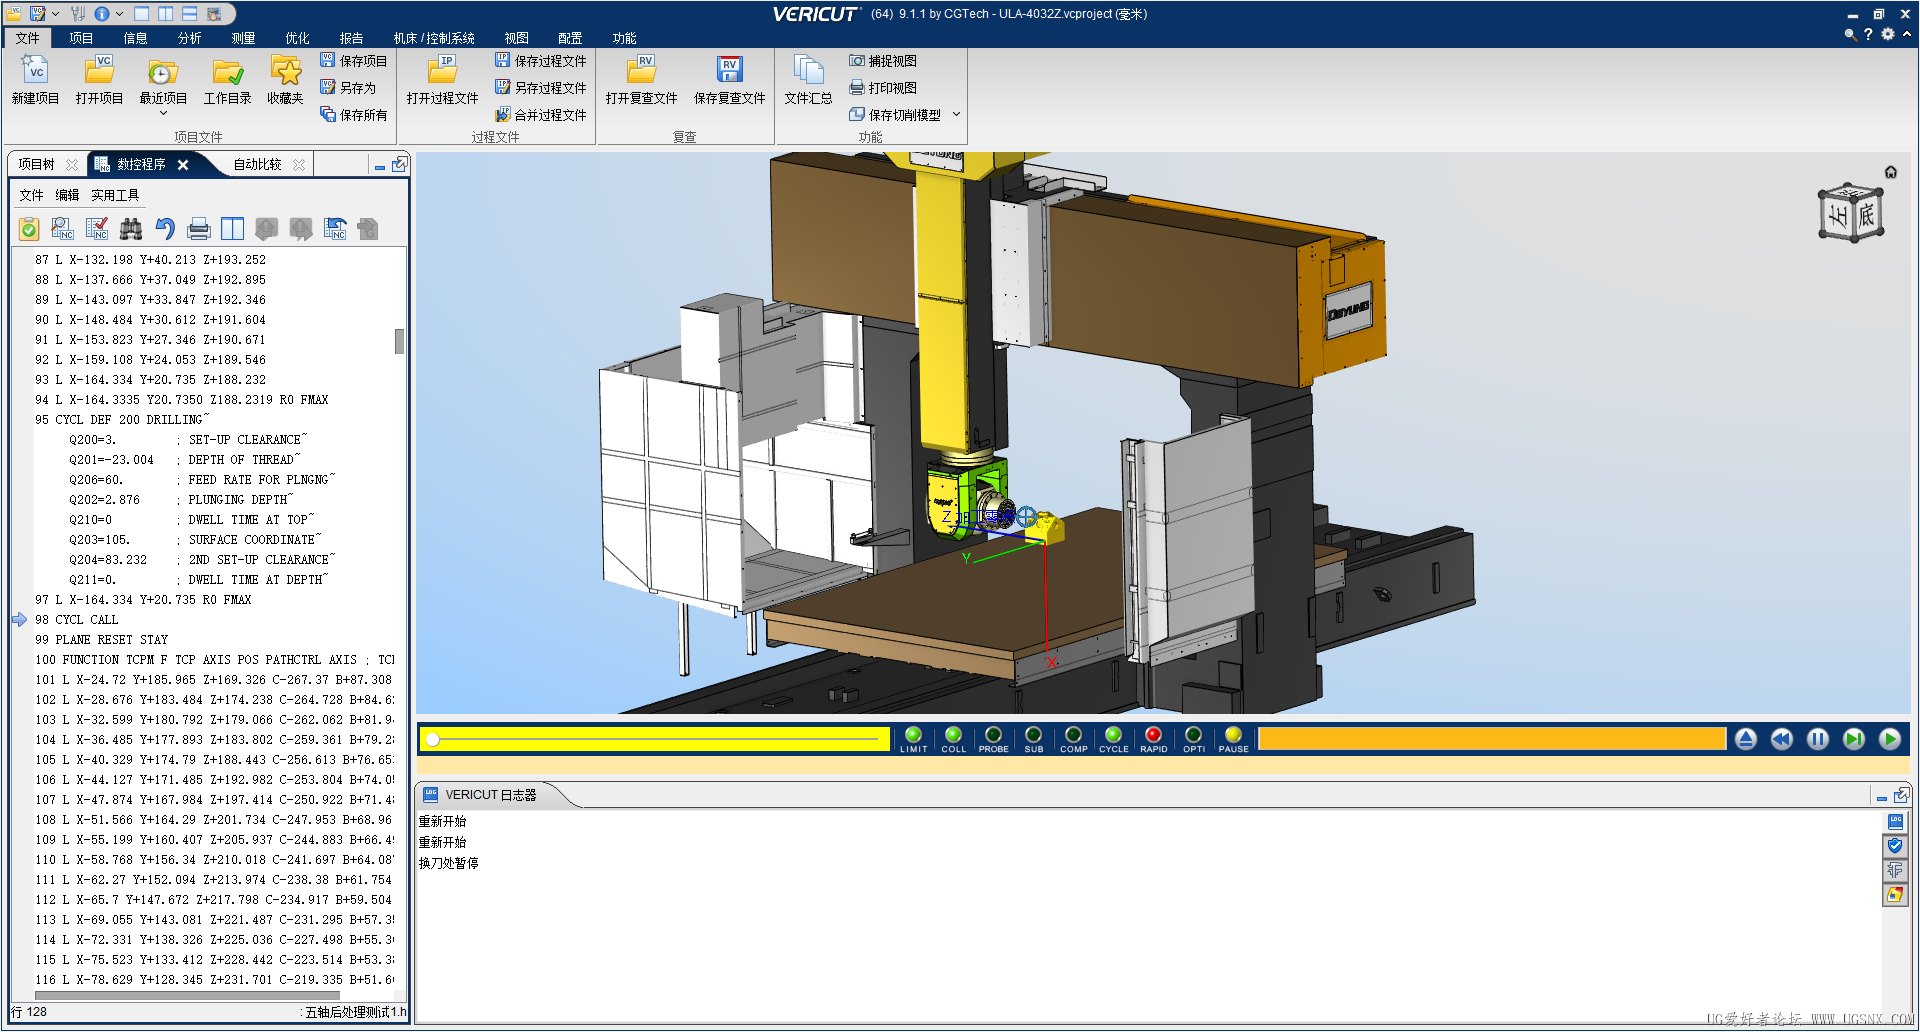The height and width of the screenshot is (1032, 1920).
Task: Click the Rewind simulation button
Action: click(1781, 739)
